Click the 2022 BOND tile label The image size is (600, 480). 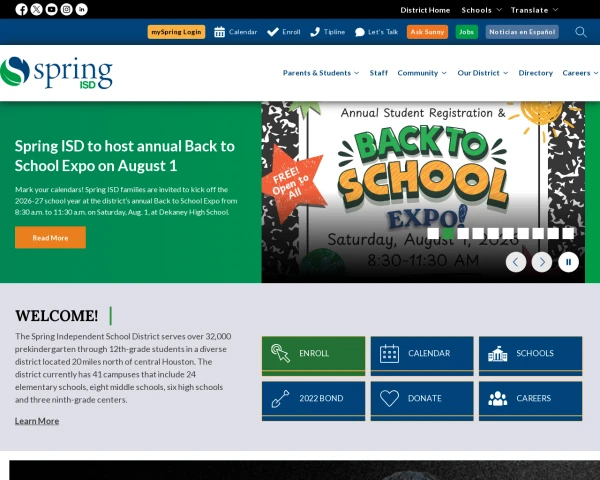pyautogui.click(x=321, y=398)
